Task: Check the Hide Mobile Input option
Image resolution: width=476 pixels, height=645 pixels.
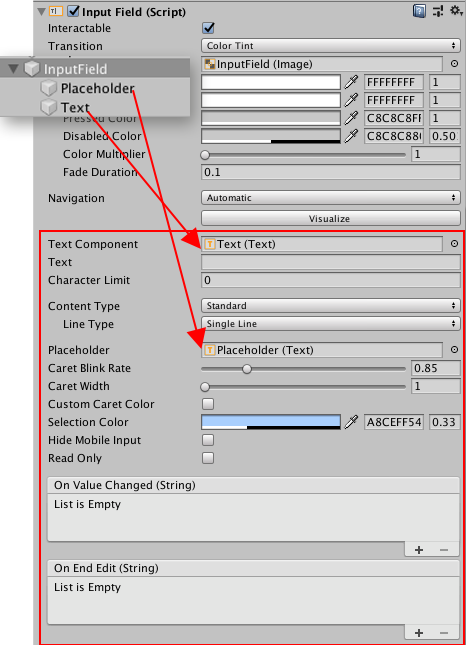Action: pyautogui.click(x=208, y=440)
